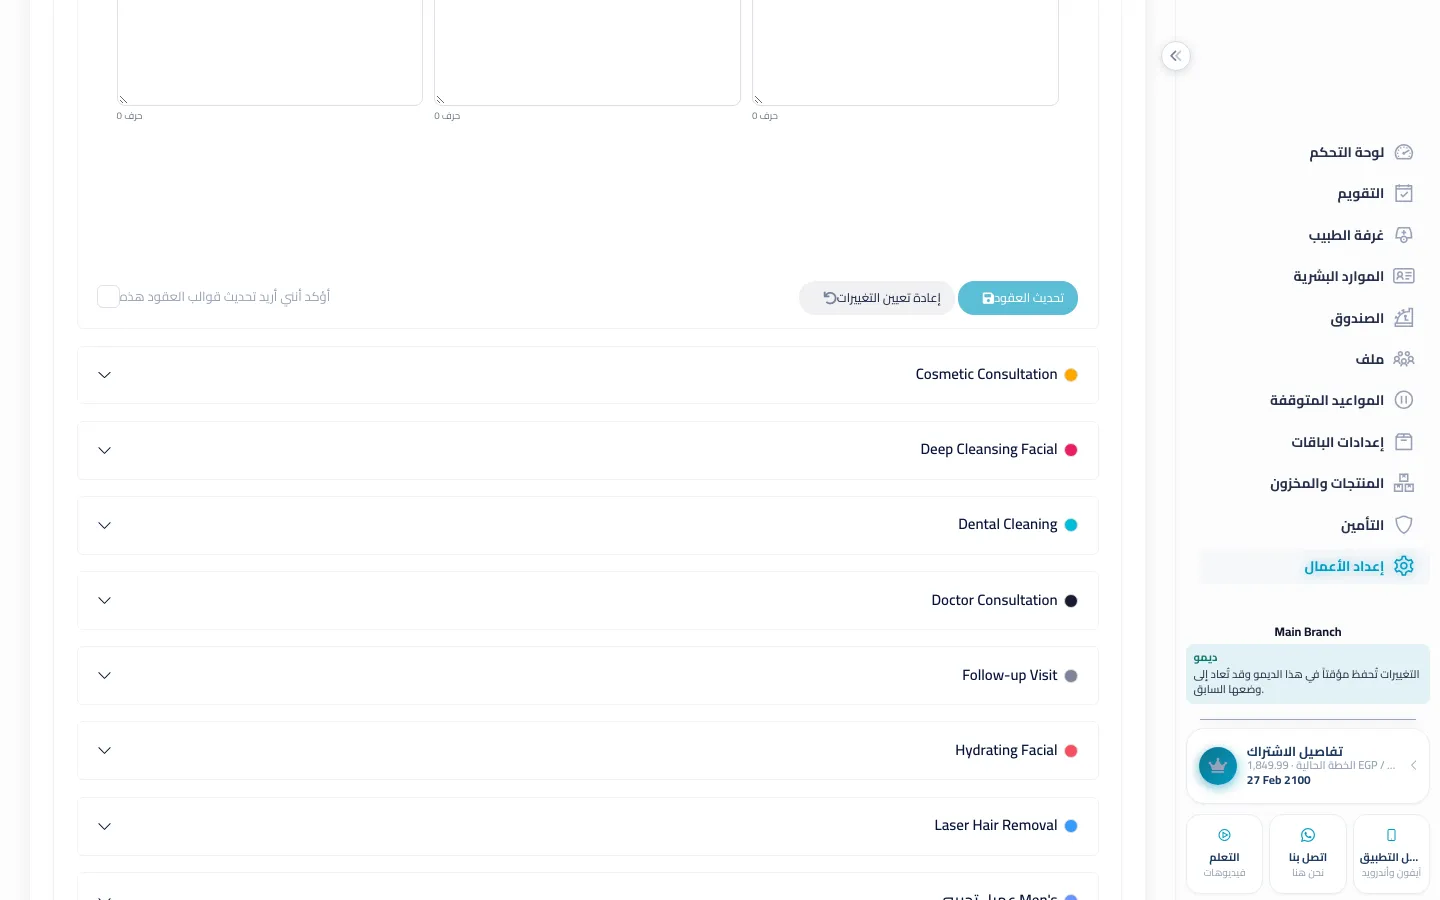Image resolution: width=1440 pixels, height=900 pixels.
Task: Expand the Cosmetic Consultation section
Action: [588, 375]
